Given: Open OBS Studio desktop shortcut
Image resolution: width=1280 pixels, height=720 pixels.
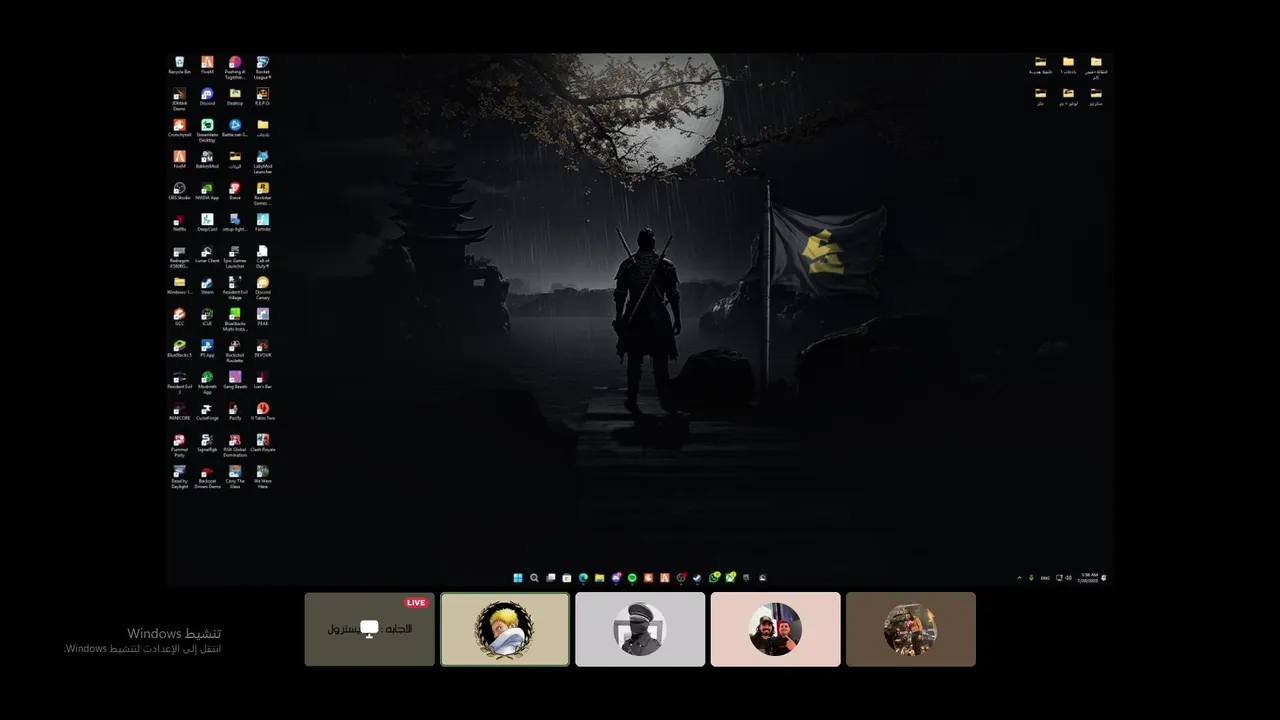Looking at the screenshot, I should coord(179,191).
